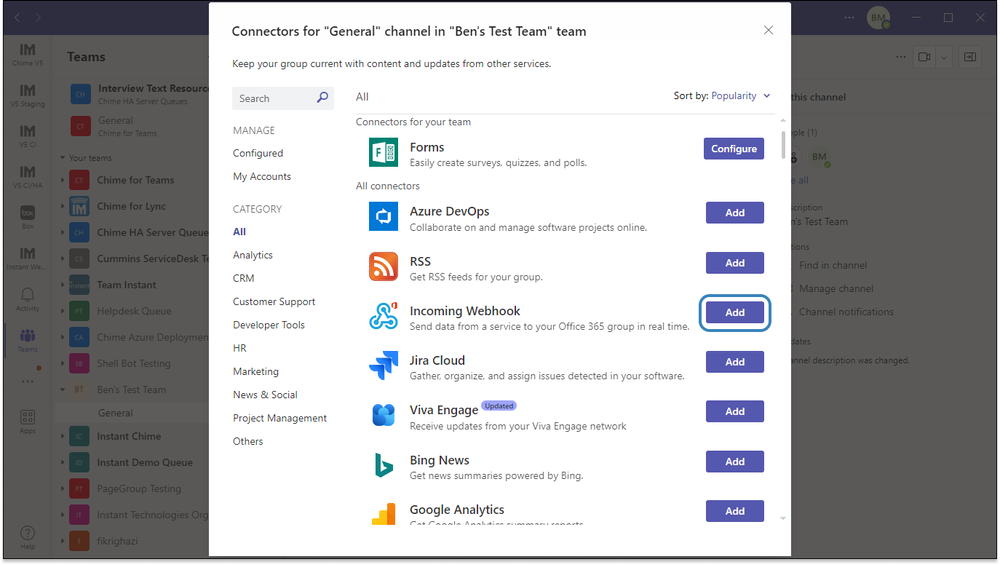Click the RSS feed icon
The width and height of the screenshot is (1000, 565).
(383, 266)
